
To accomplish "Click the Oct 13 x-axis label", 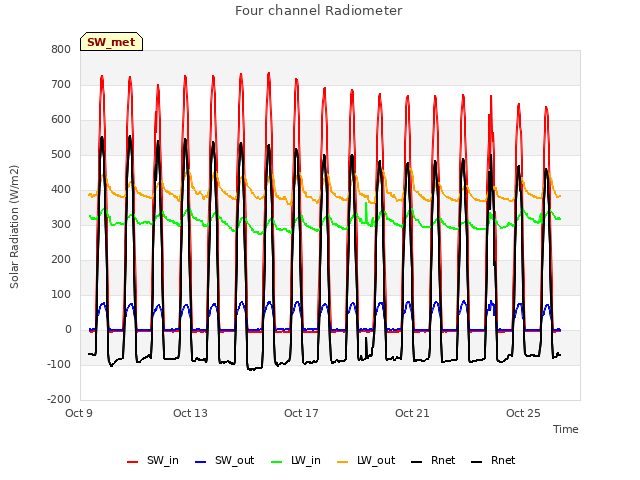I will (190, 413).
